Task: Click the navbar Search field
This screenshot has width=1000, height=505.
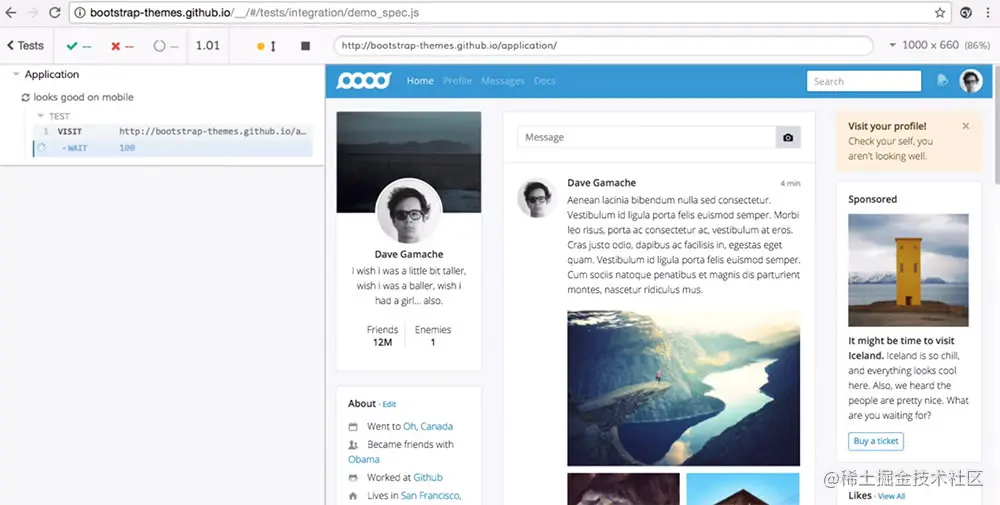Action: (x=864, y=81)
